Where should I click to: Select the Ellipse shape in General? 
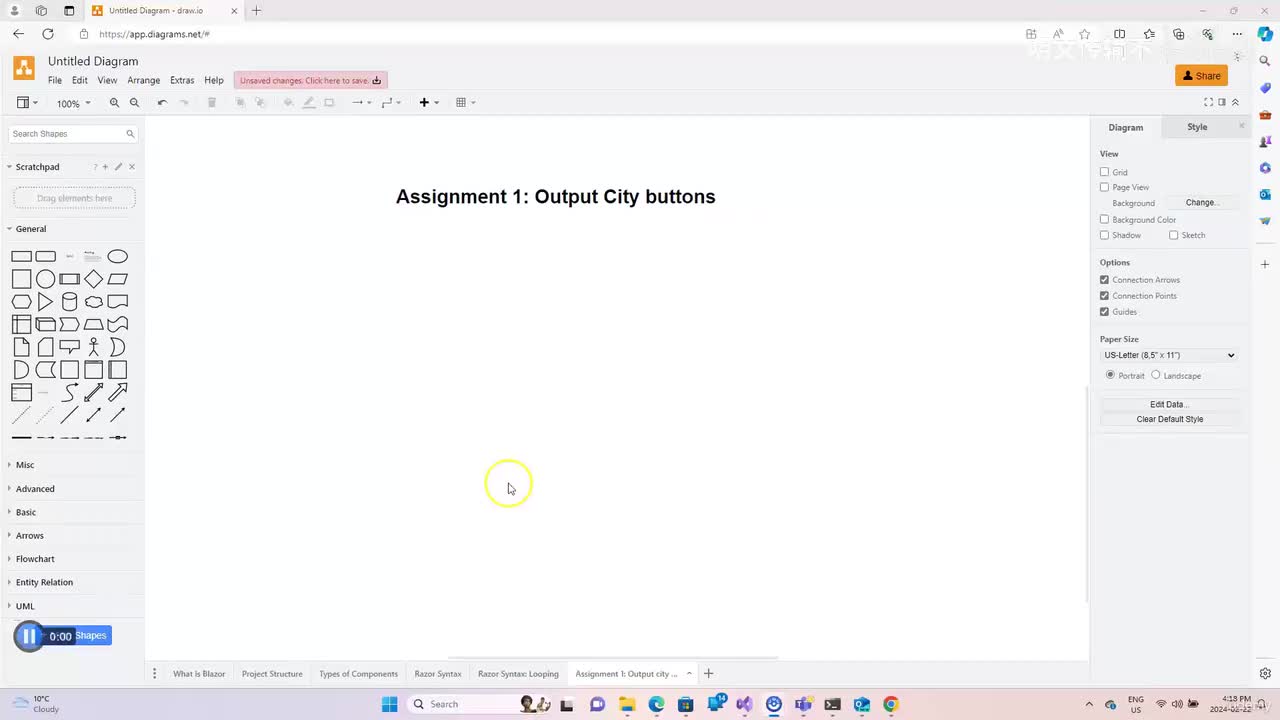tap(118, 256)
